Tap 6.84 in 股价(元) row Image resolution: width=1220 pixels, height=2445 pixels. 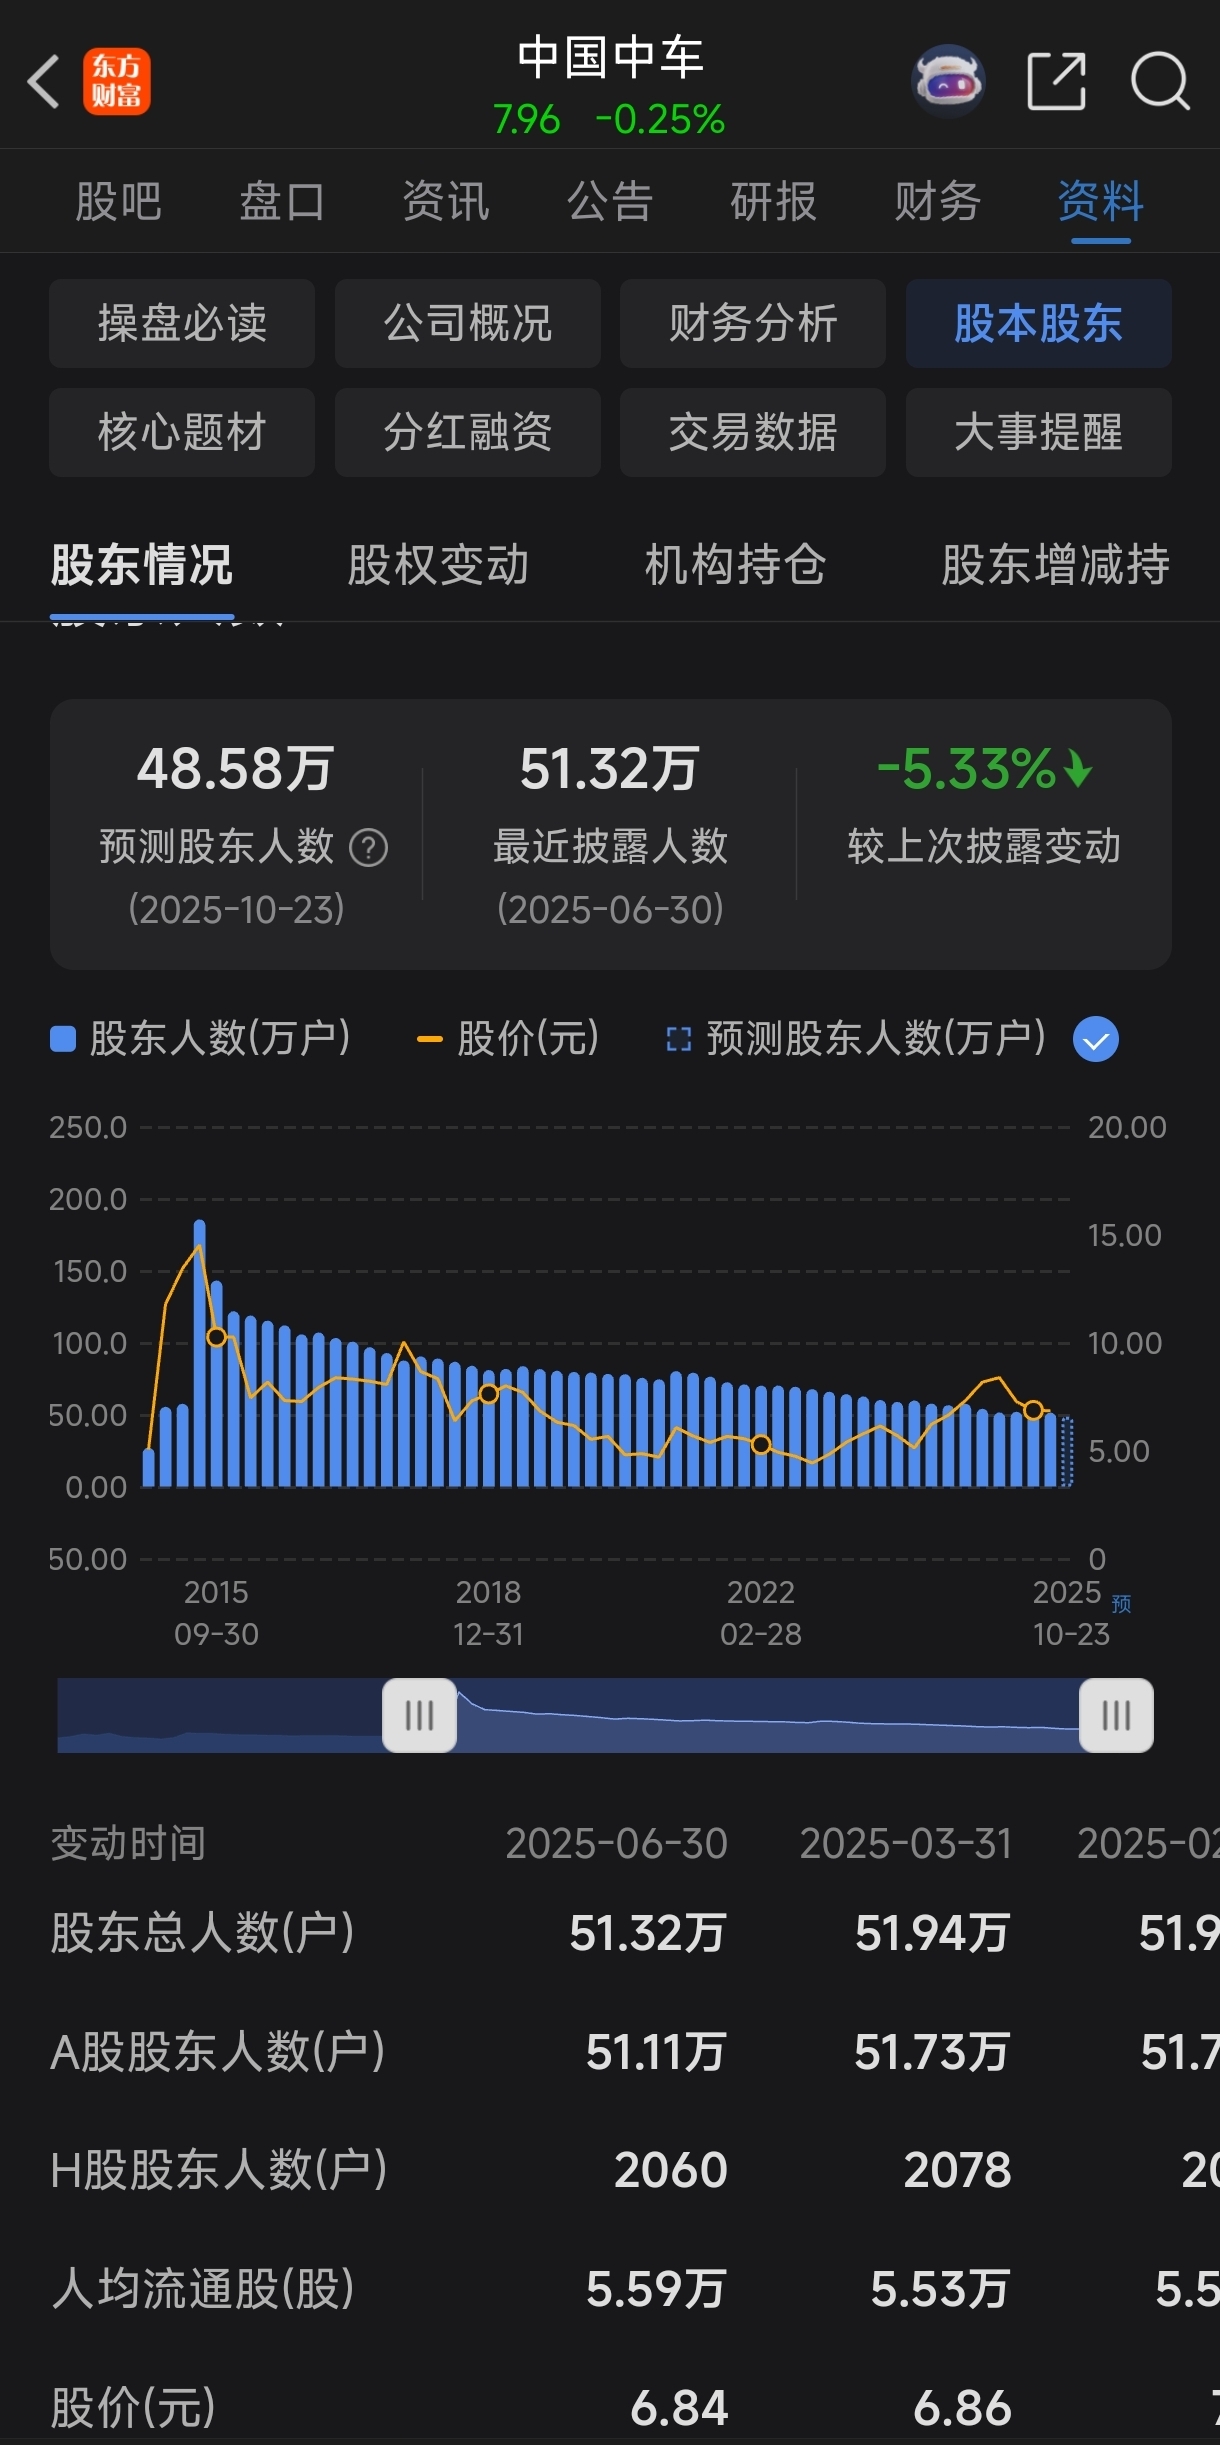(679, 2408)
